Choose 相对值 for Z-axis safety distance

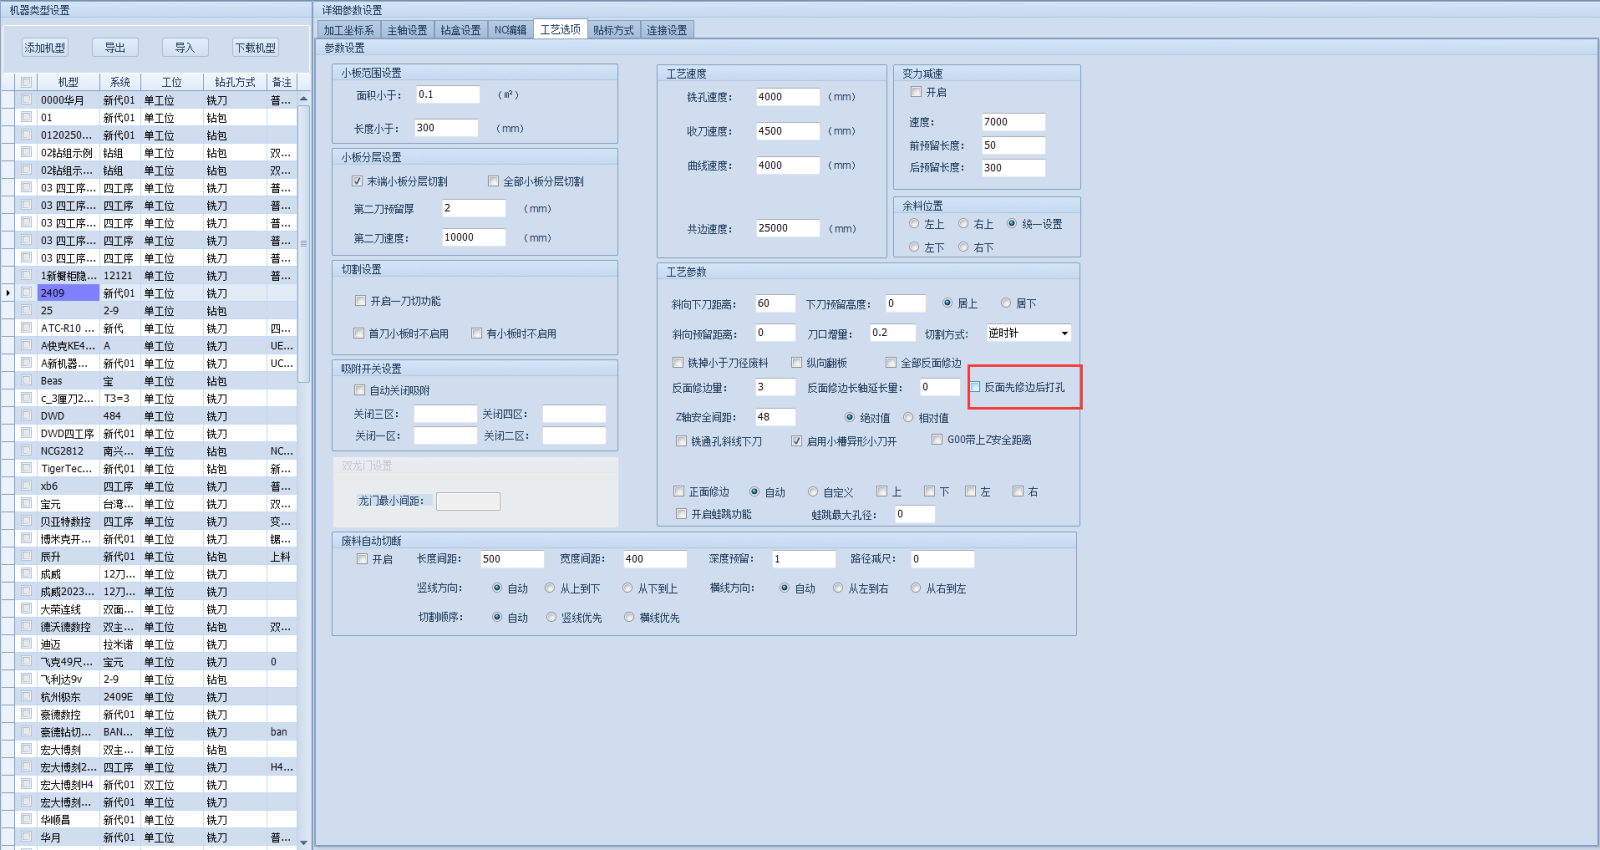[908, 418]
